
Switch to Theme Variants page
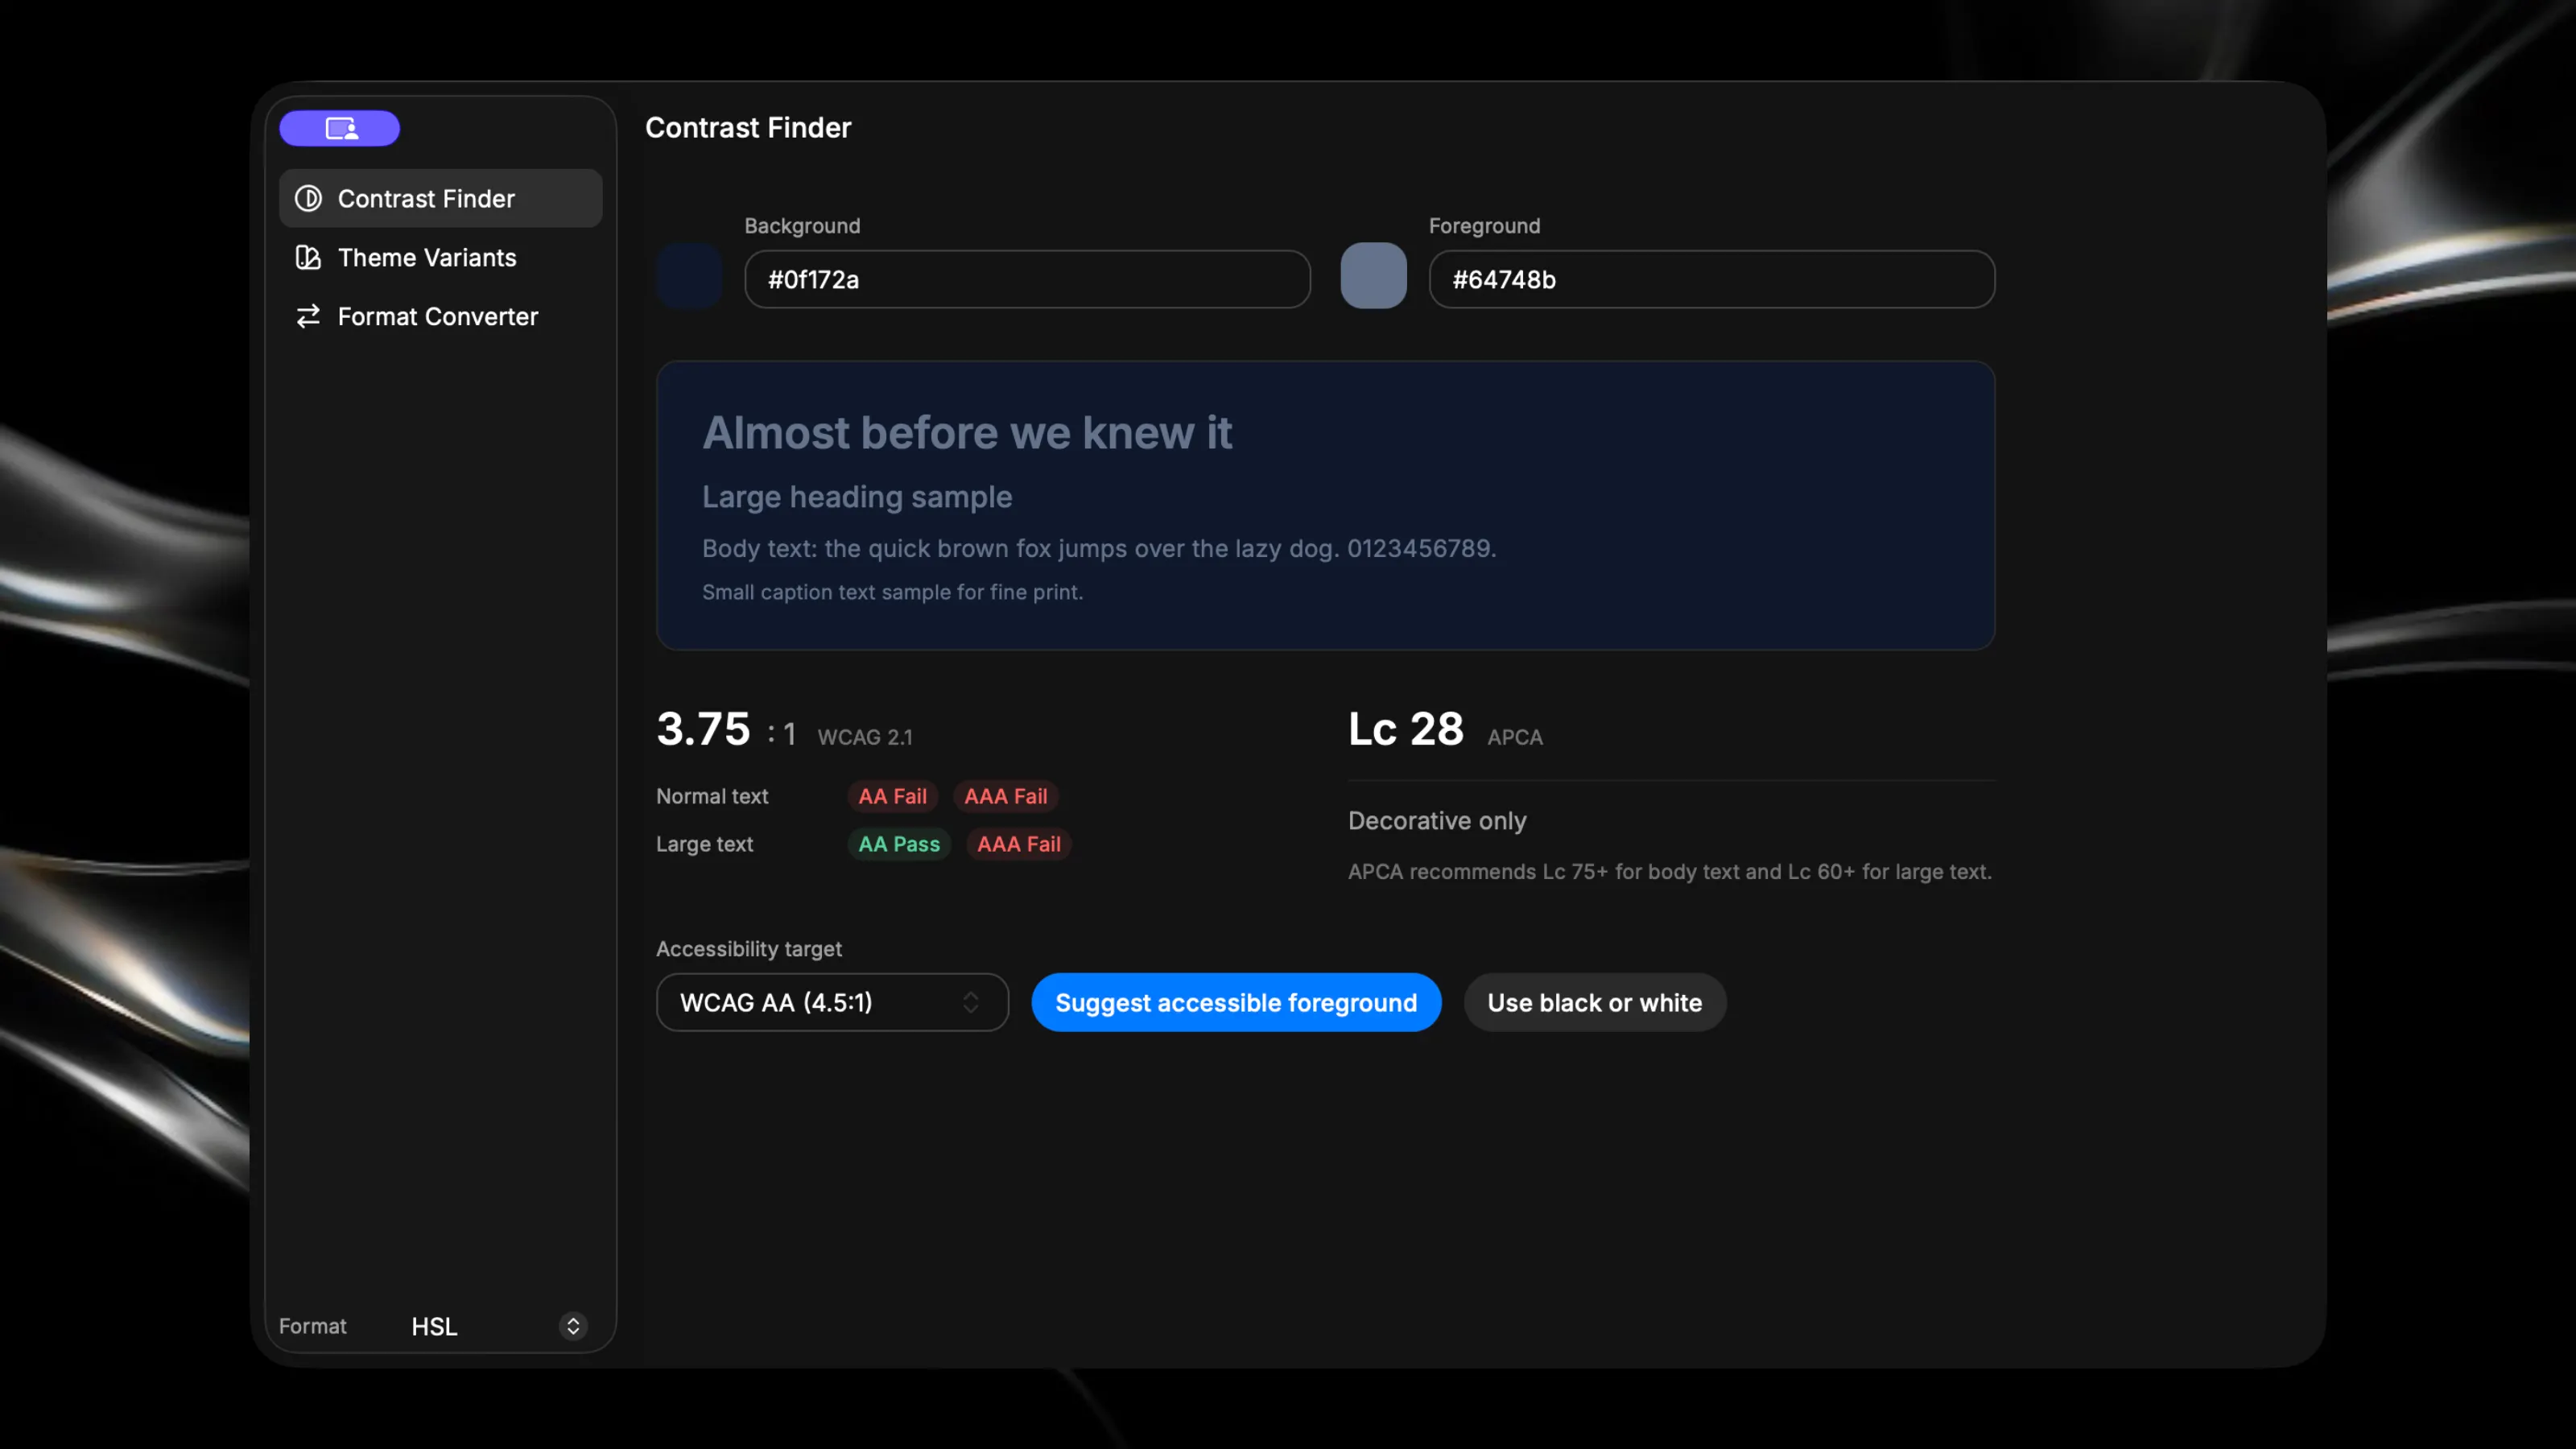(440, 257)
